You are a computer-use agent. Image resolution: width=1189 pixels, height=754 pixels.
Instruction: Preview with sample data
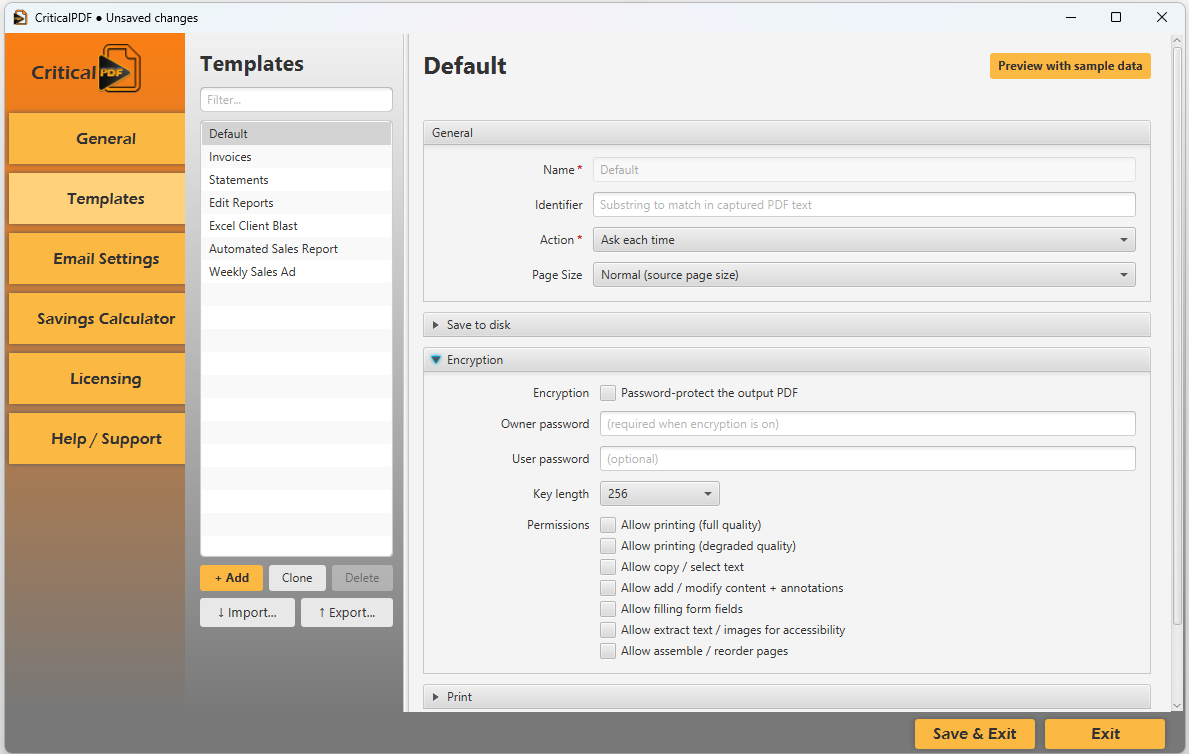(x=1070, y=66)
